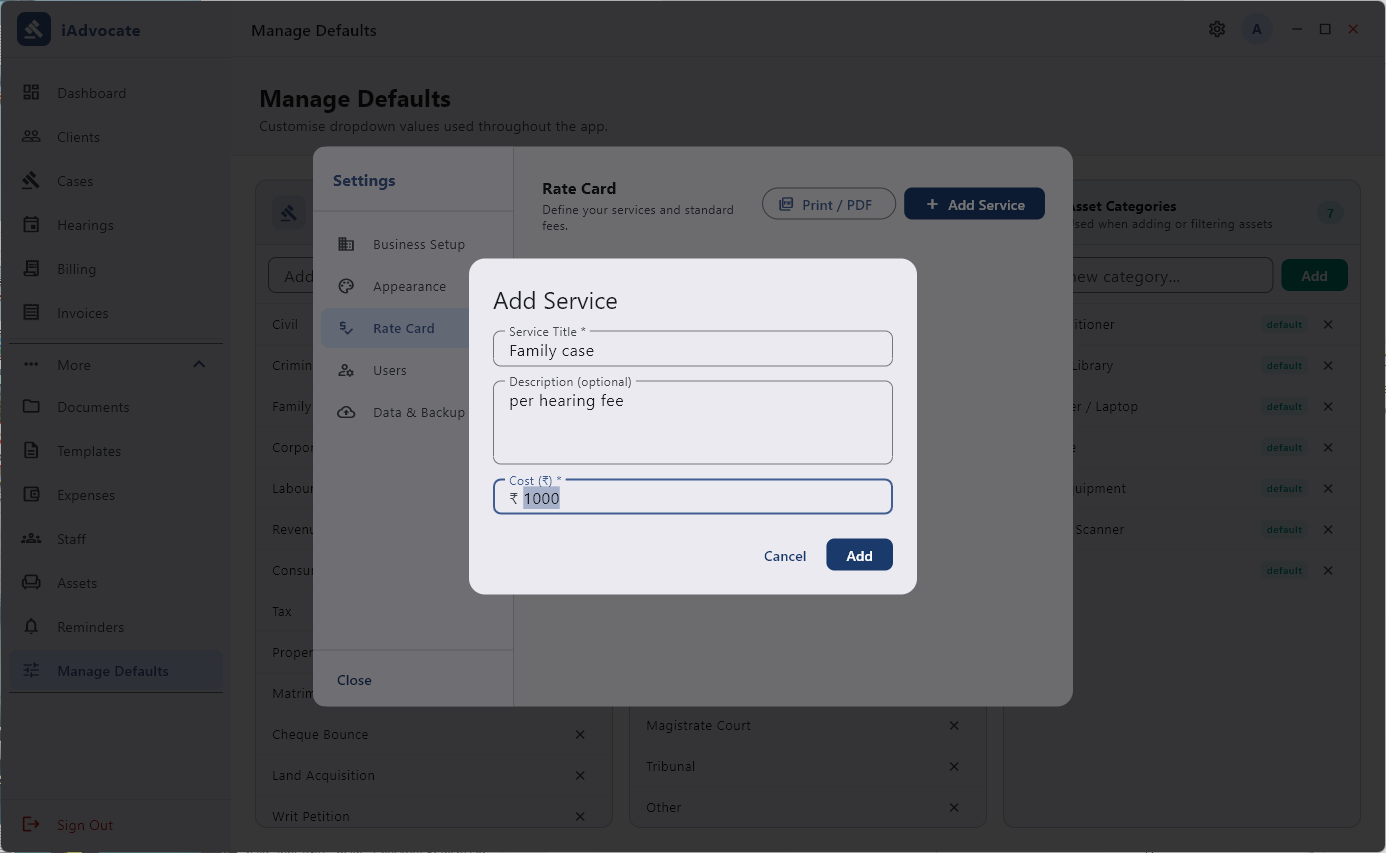Click the Users settings icon

[x=346, y=370]
